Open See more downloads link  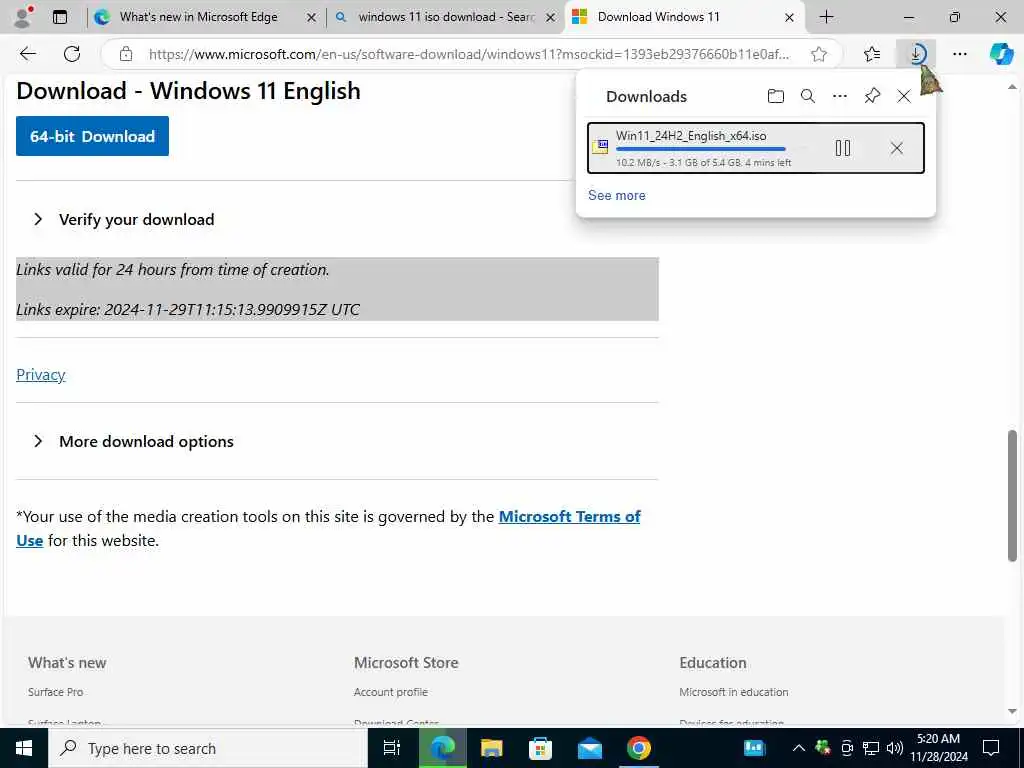(x=616, y=195)
